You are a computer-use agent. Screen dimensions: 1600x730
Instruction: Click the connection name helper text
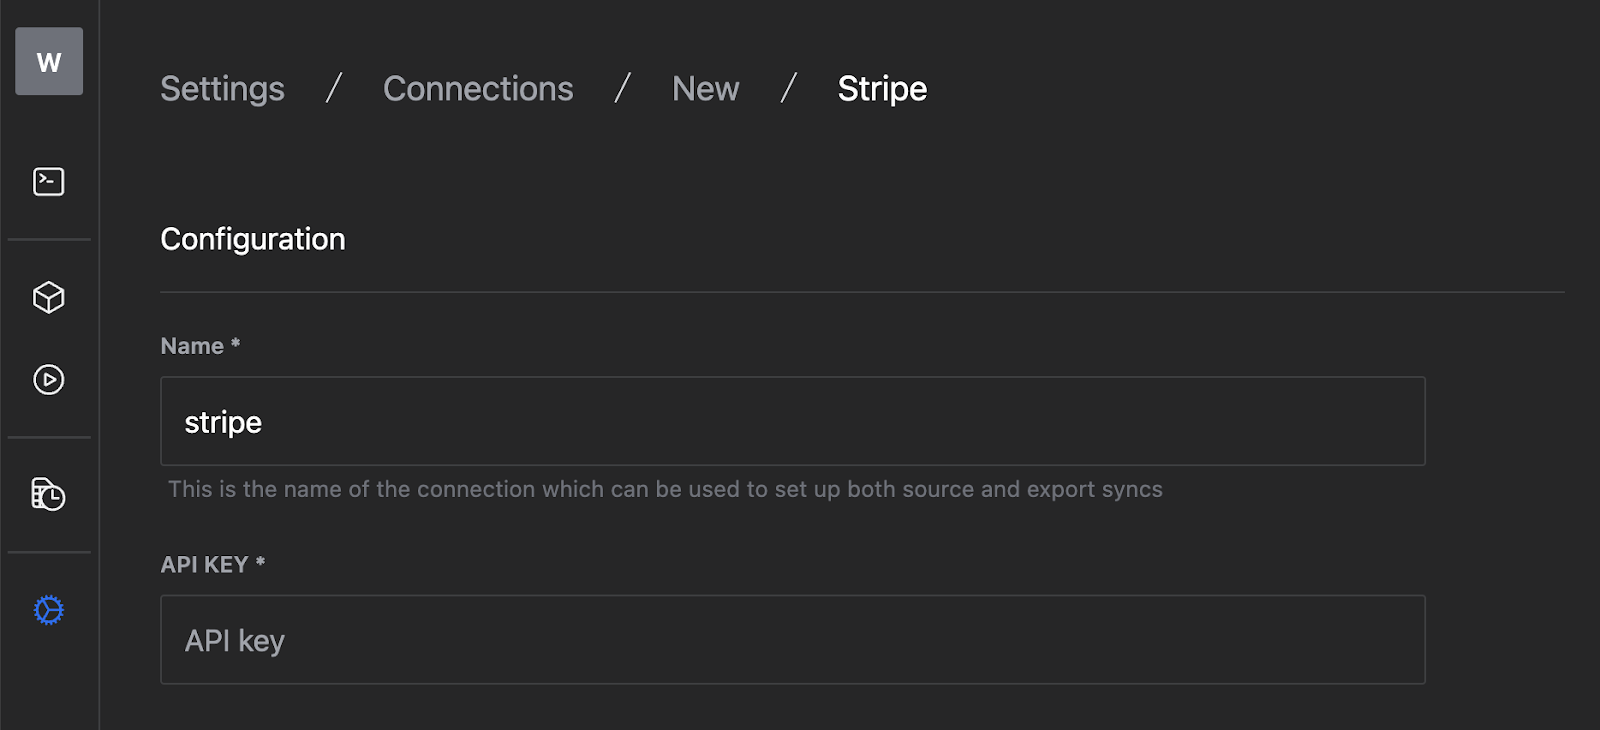coord(665,489)
